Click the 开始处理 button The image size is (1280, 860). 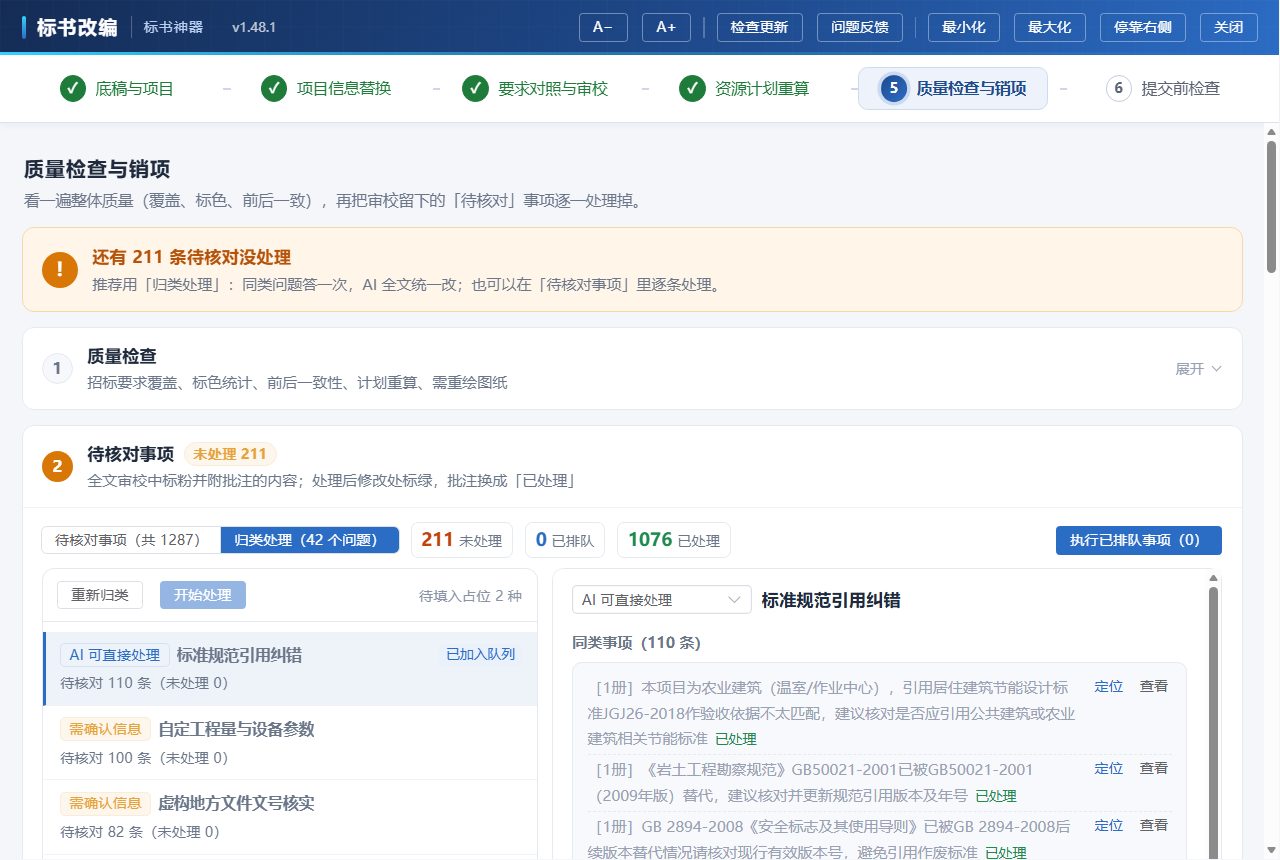(203, 595)
